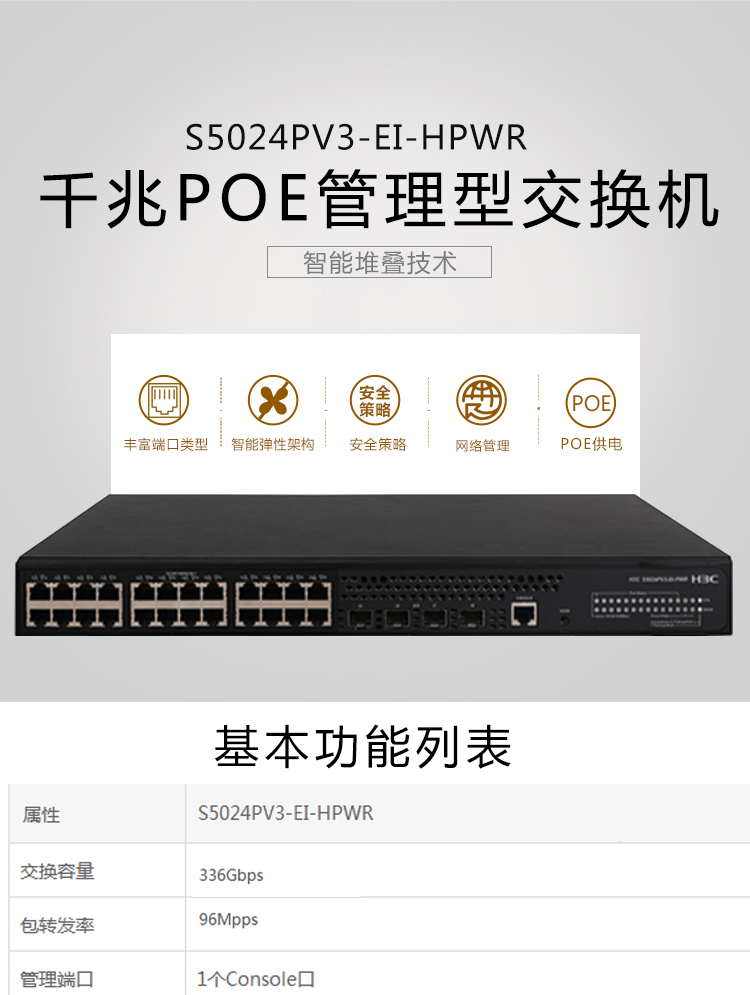Viewport: 750px width, 995px height.
Task: Click the 丰富端口类型 port icon
Action: coord(164,400)
